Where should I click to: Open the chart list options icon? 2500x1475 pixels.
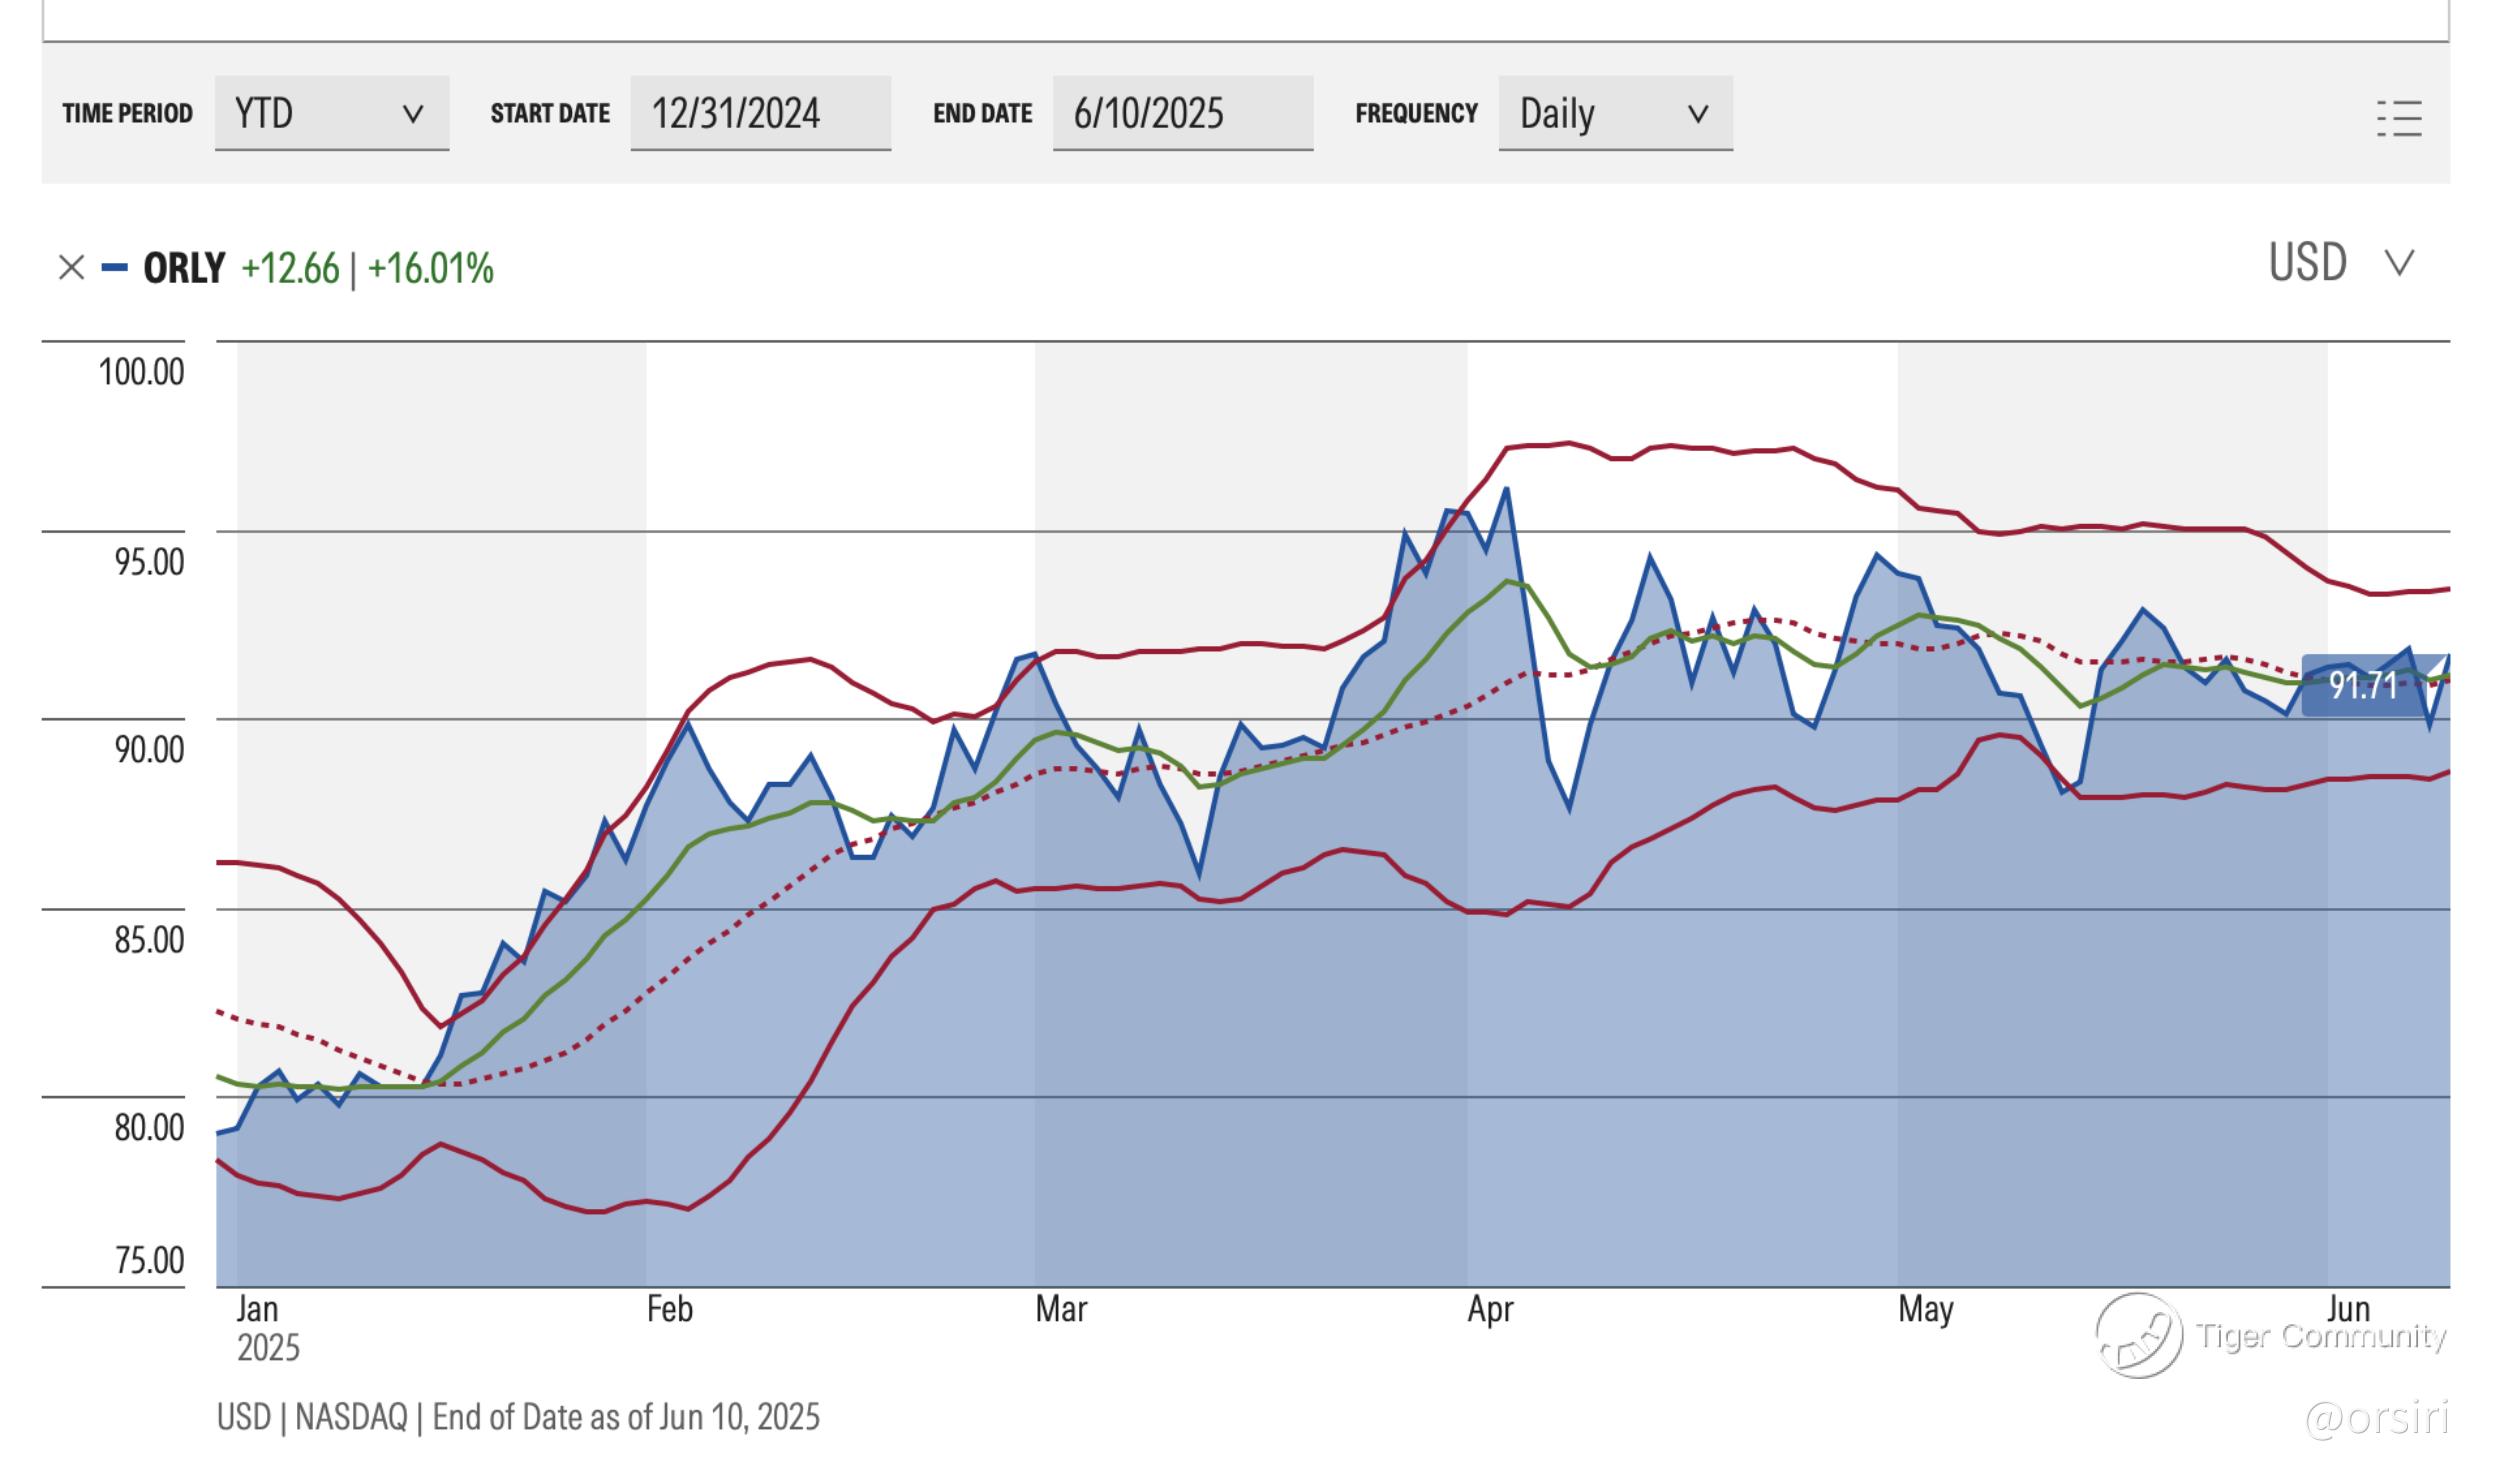coord(2399,118)
